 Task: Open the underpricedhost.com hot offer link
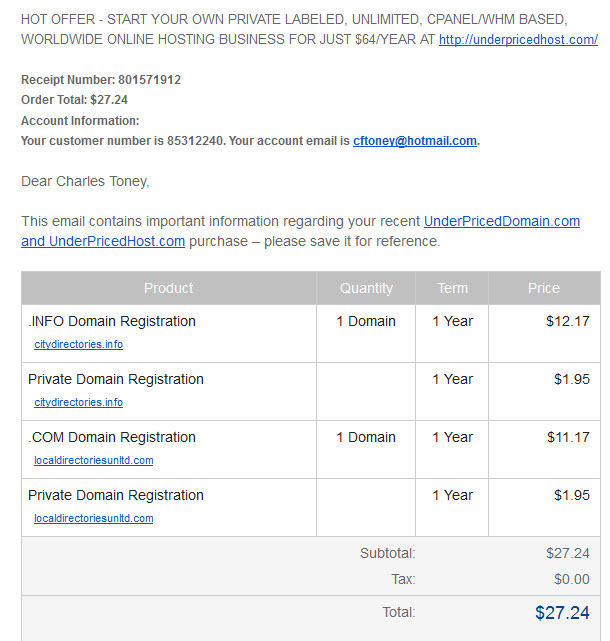(x=518, y=40)
